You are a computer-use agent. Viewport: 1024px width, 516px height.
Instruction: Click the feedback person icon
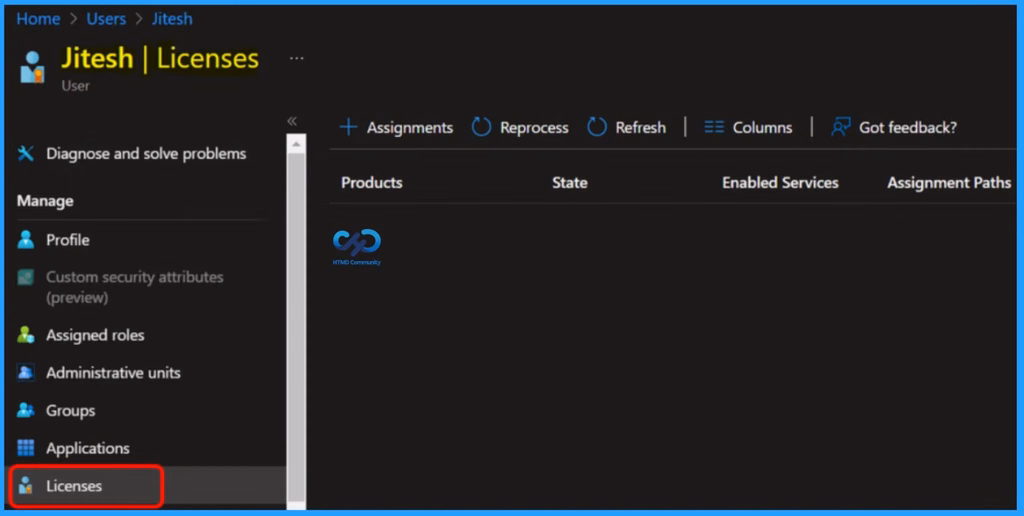(840, 127)
